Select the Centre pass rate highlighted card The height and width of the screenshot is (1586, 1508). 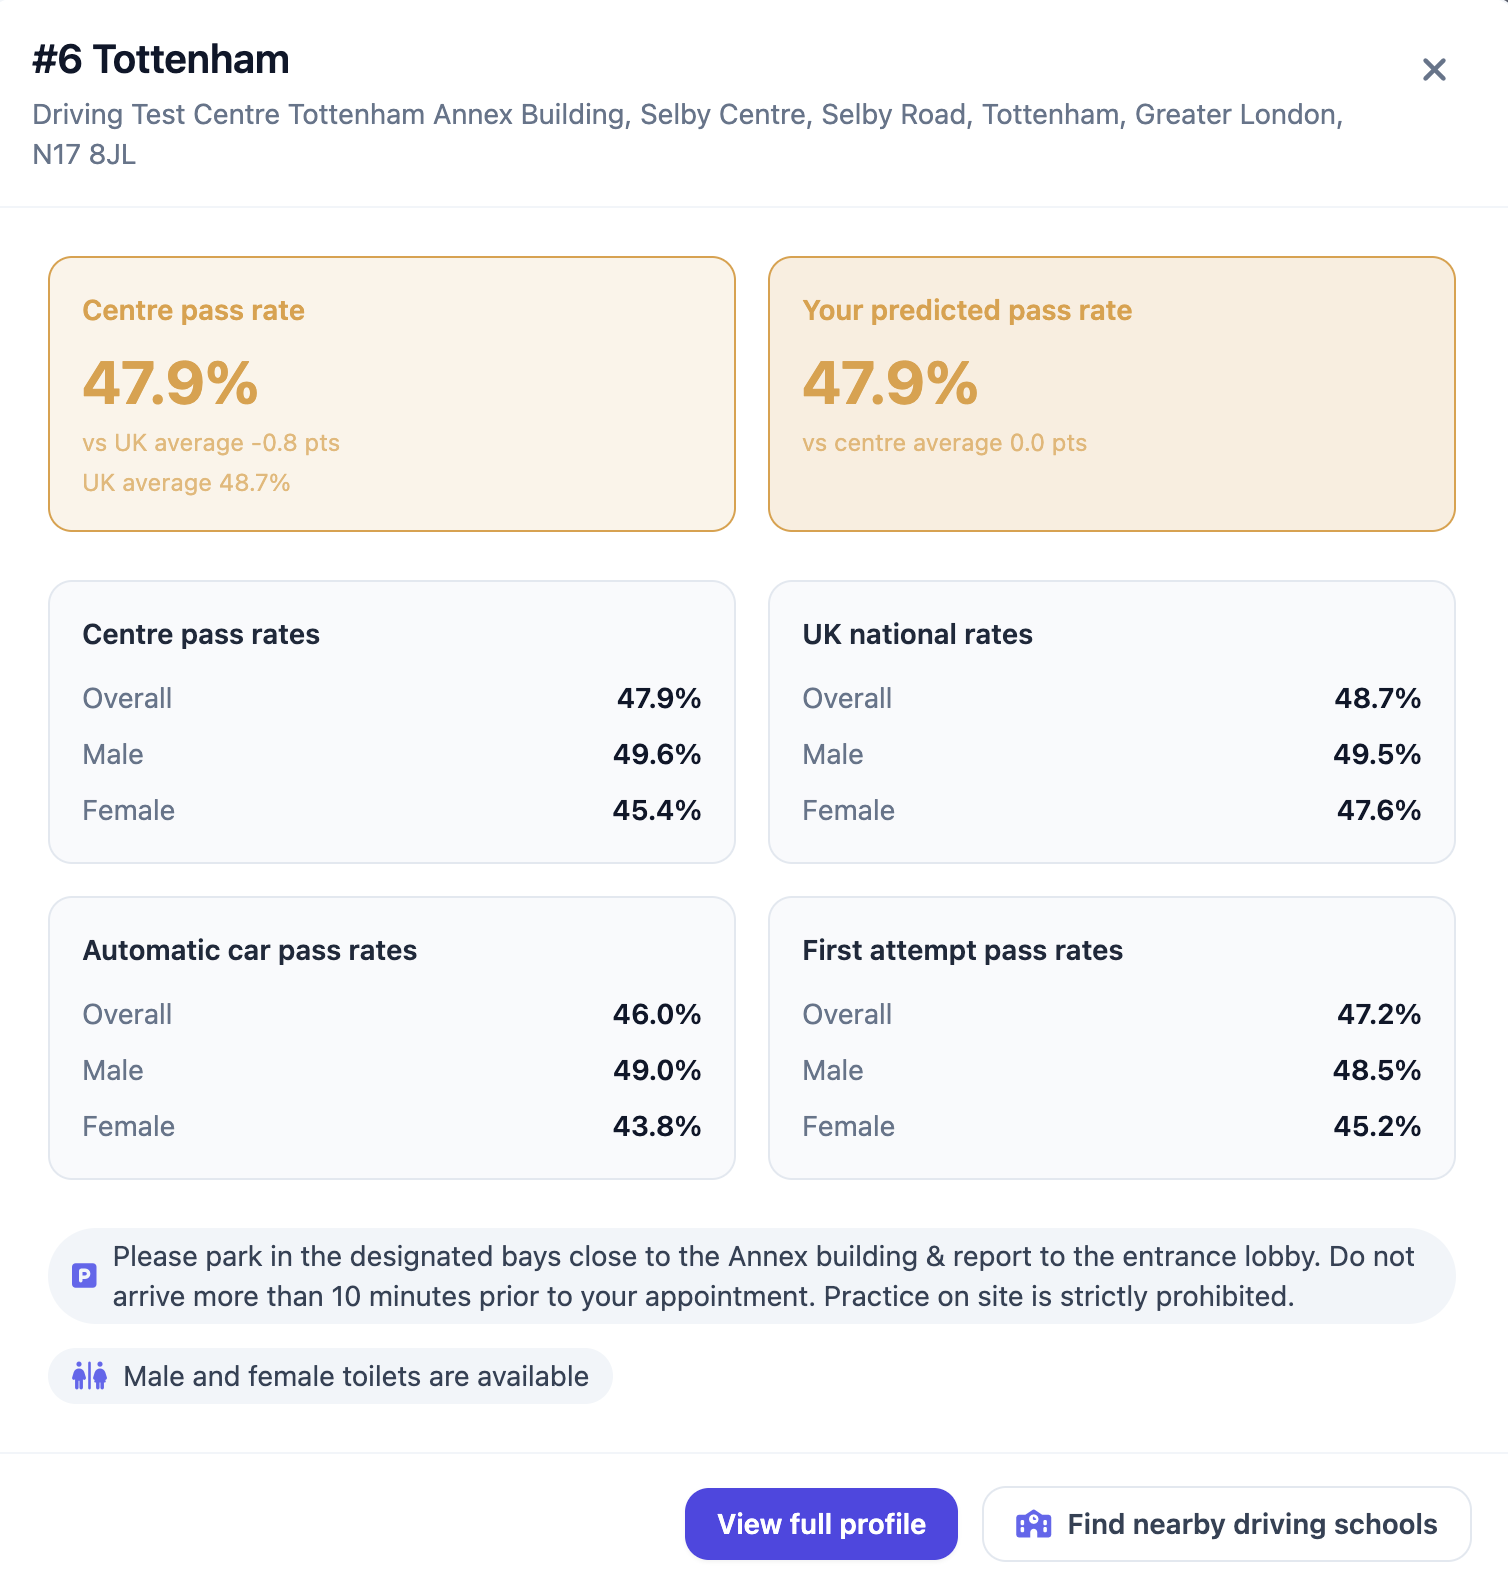[x=390, y=394]
